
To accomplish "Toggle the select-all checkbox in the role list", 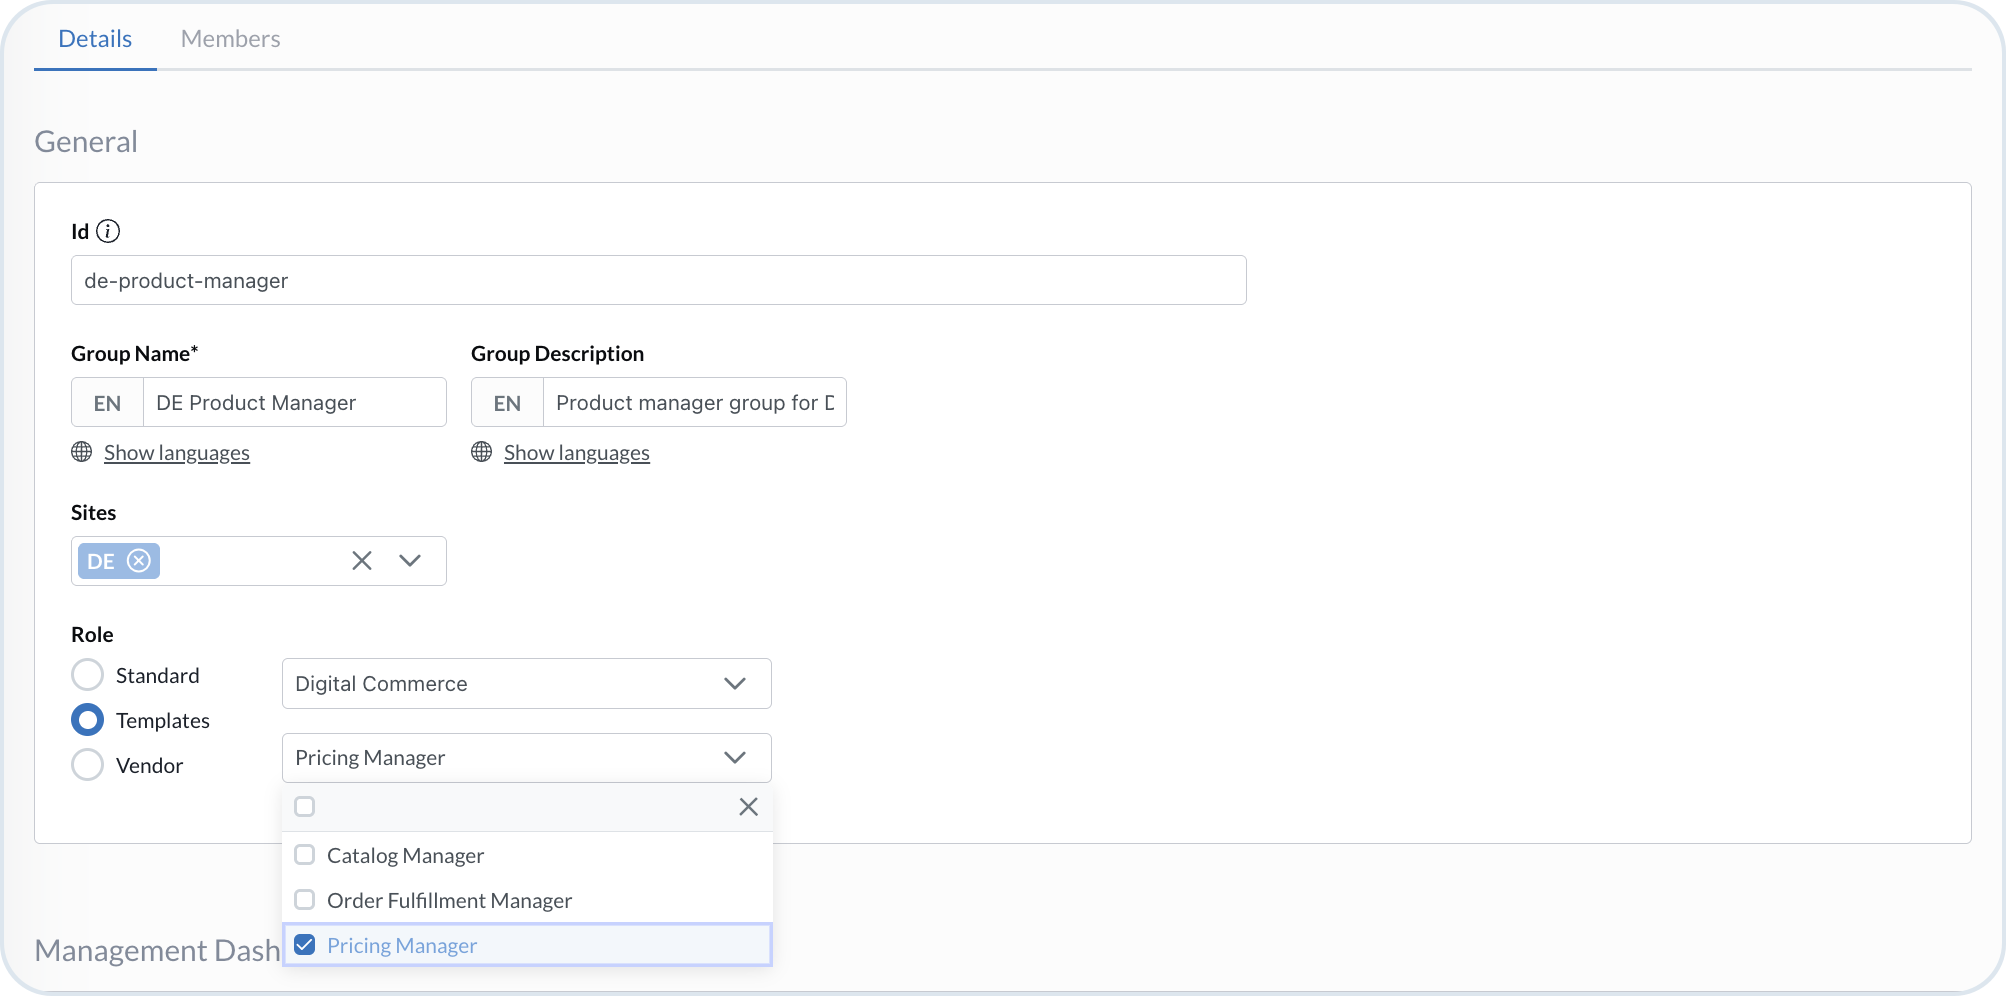I will 304,806.
